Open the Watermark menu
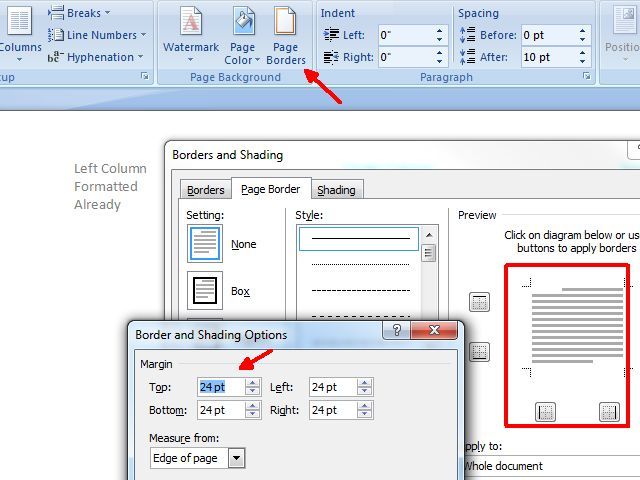The height and width of the screenshot is (480, 640). tap(191, 35)
